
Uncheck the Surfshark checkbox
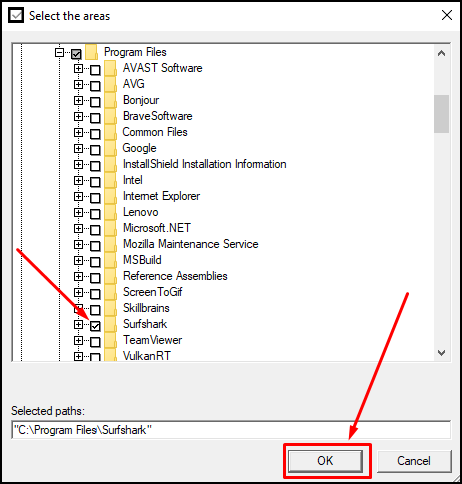click(x=95, y=326)
